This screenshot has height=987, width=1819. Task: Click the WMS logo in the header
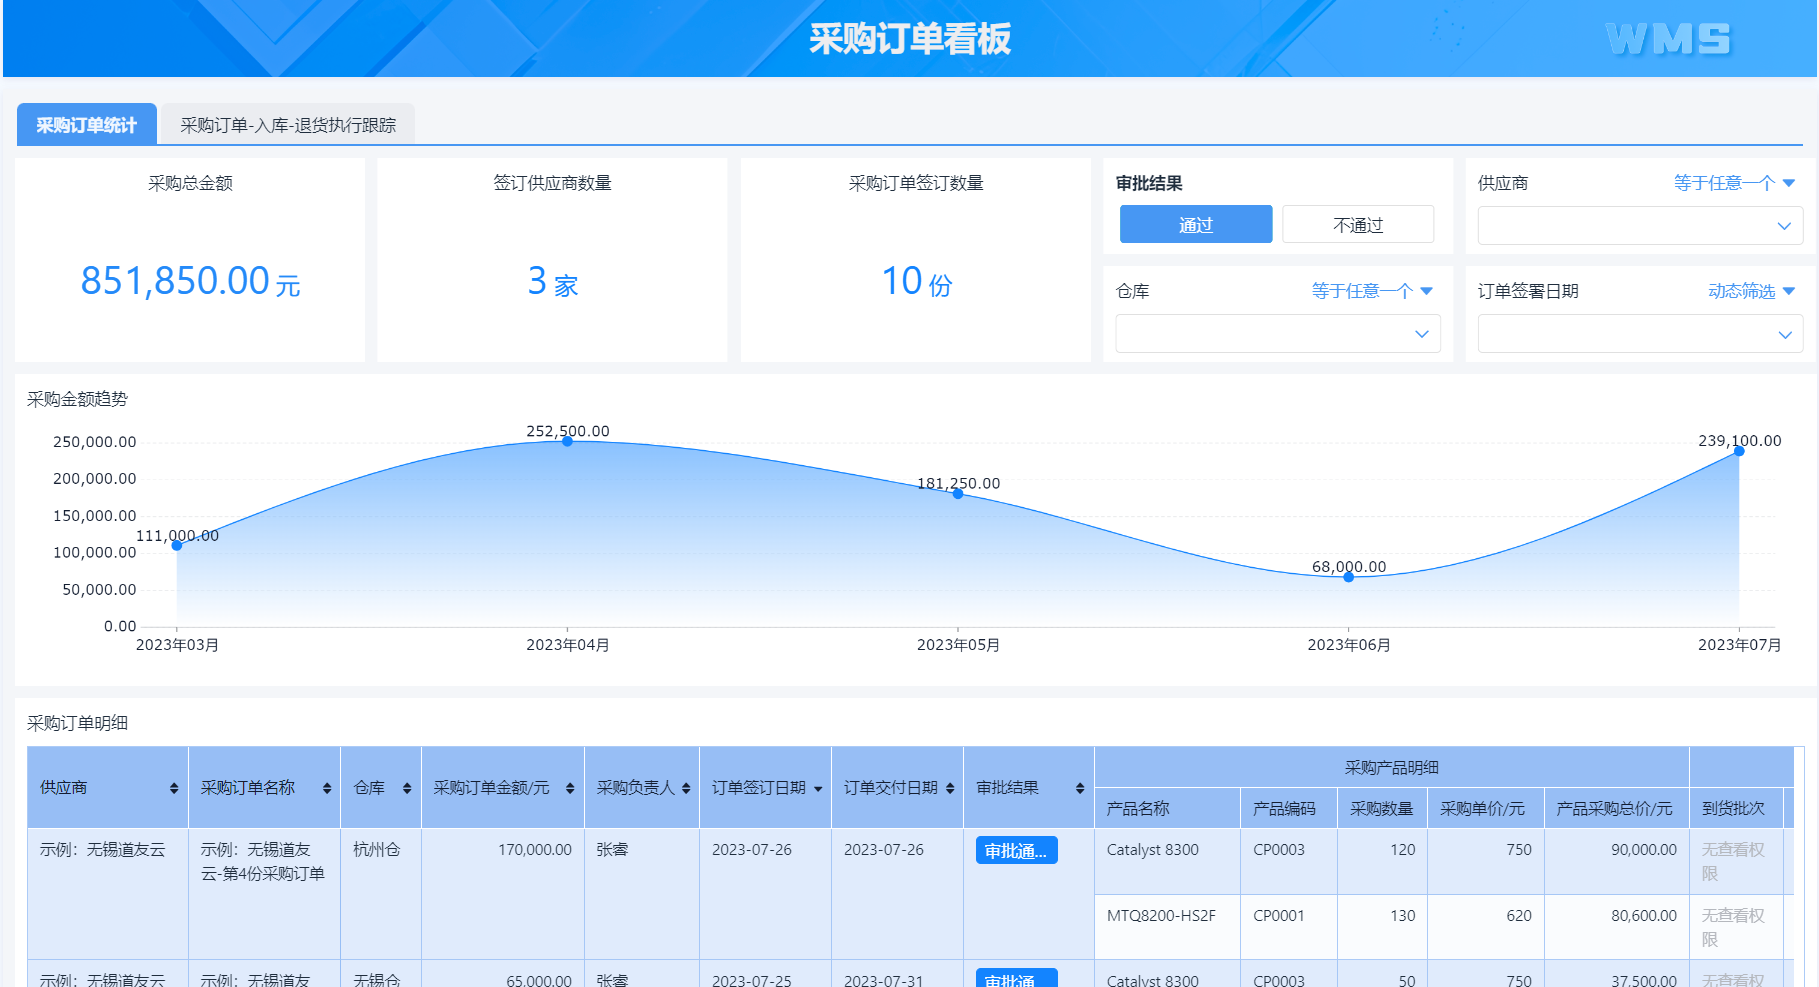[1668, 39]
